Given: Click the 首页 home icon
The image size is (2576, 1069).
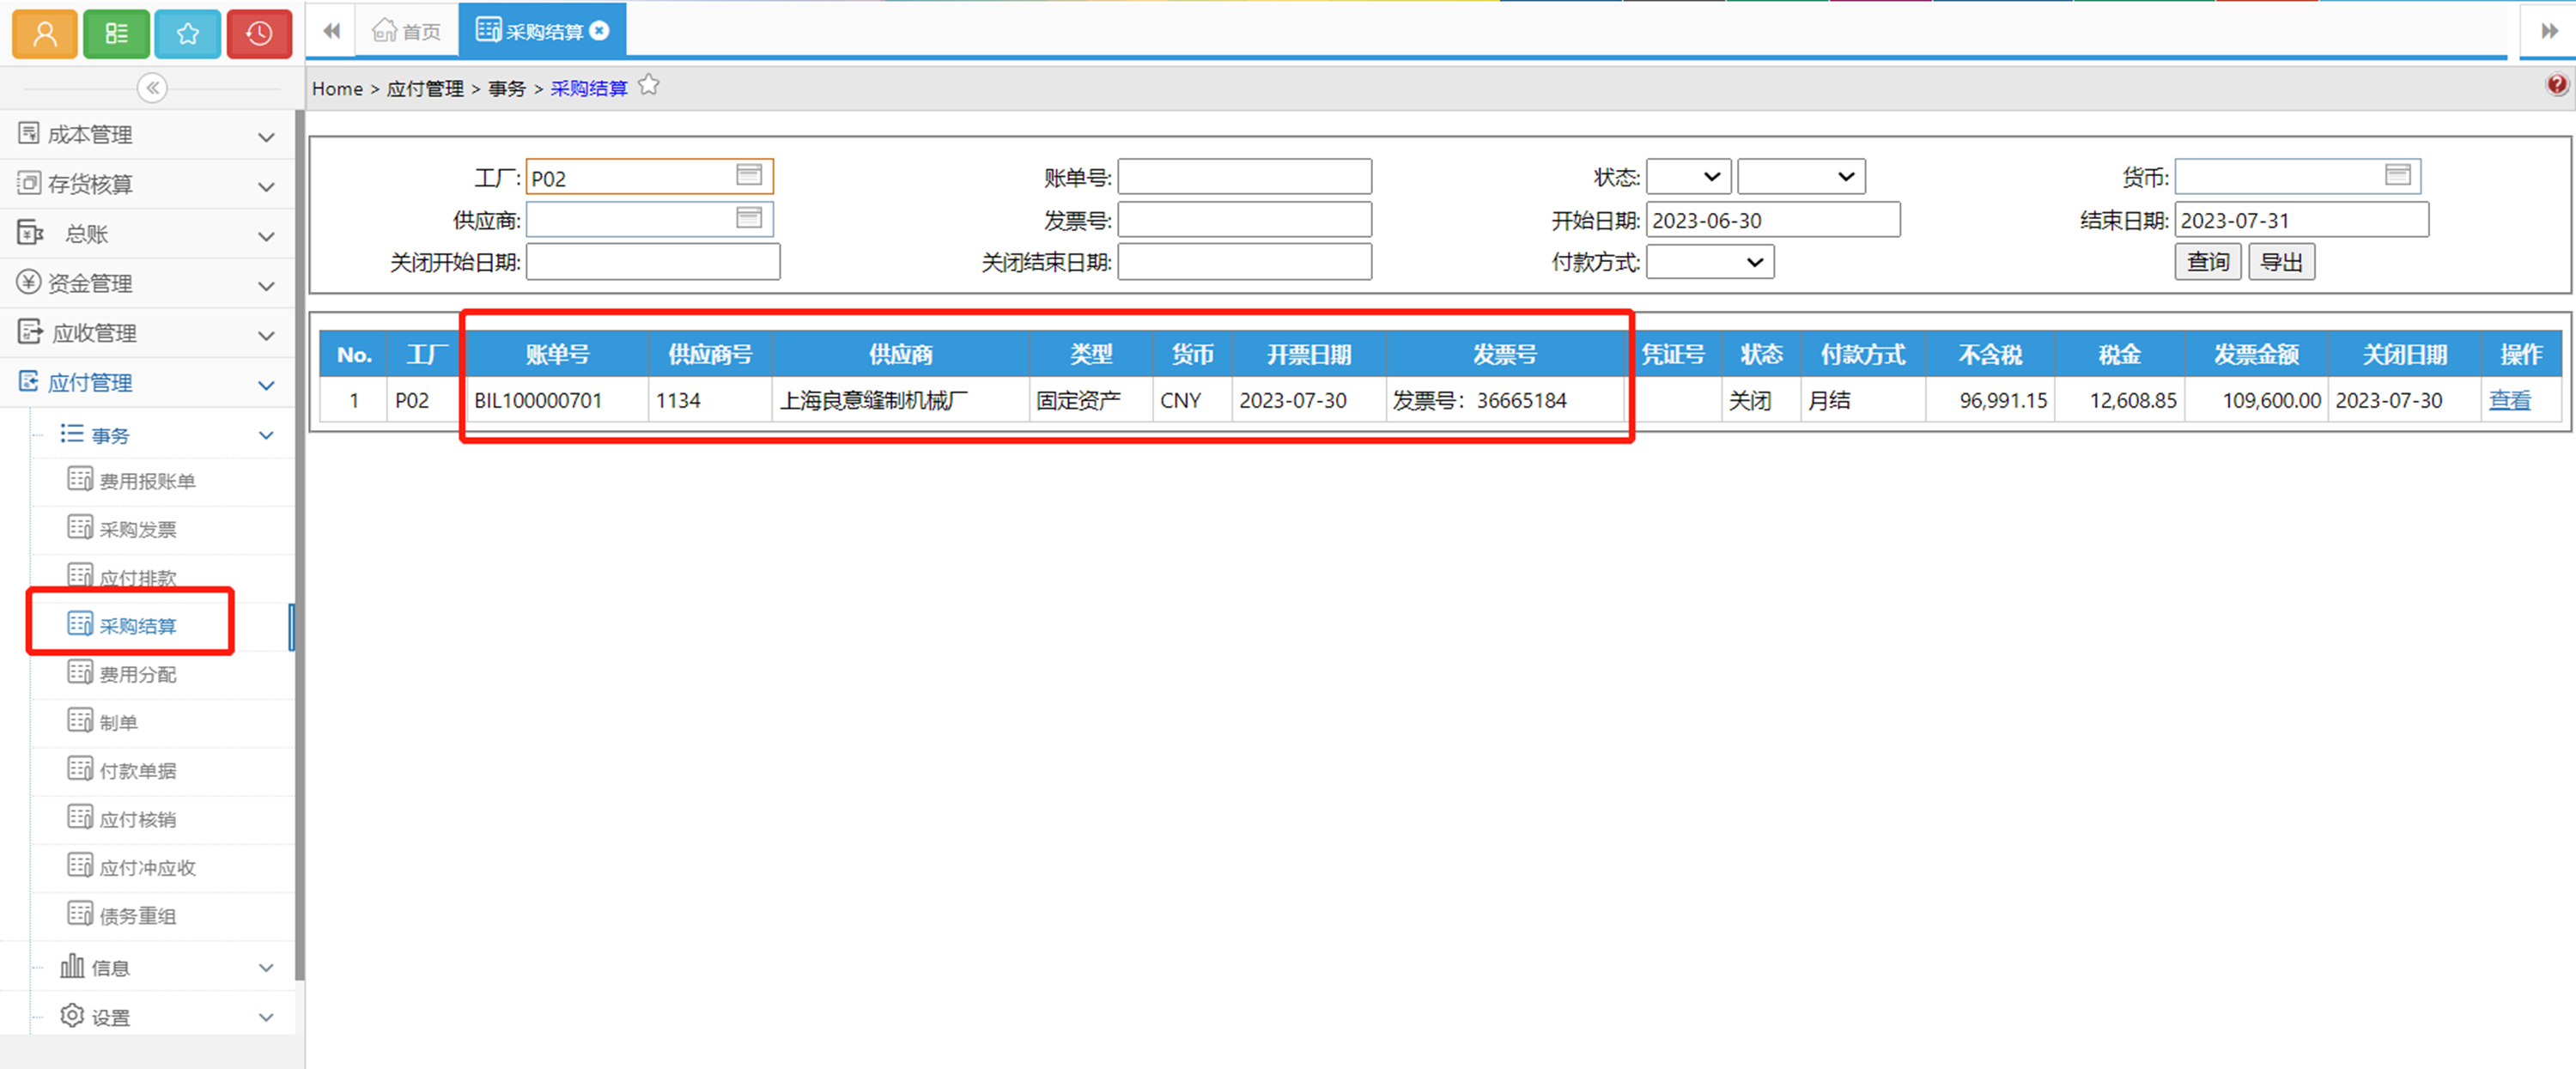Looking at the screenshot, I should click(x=384, y=30).
